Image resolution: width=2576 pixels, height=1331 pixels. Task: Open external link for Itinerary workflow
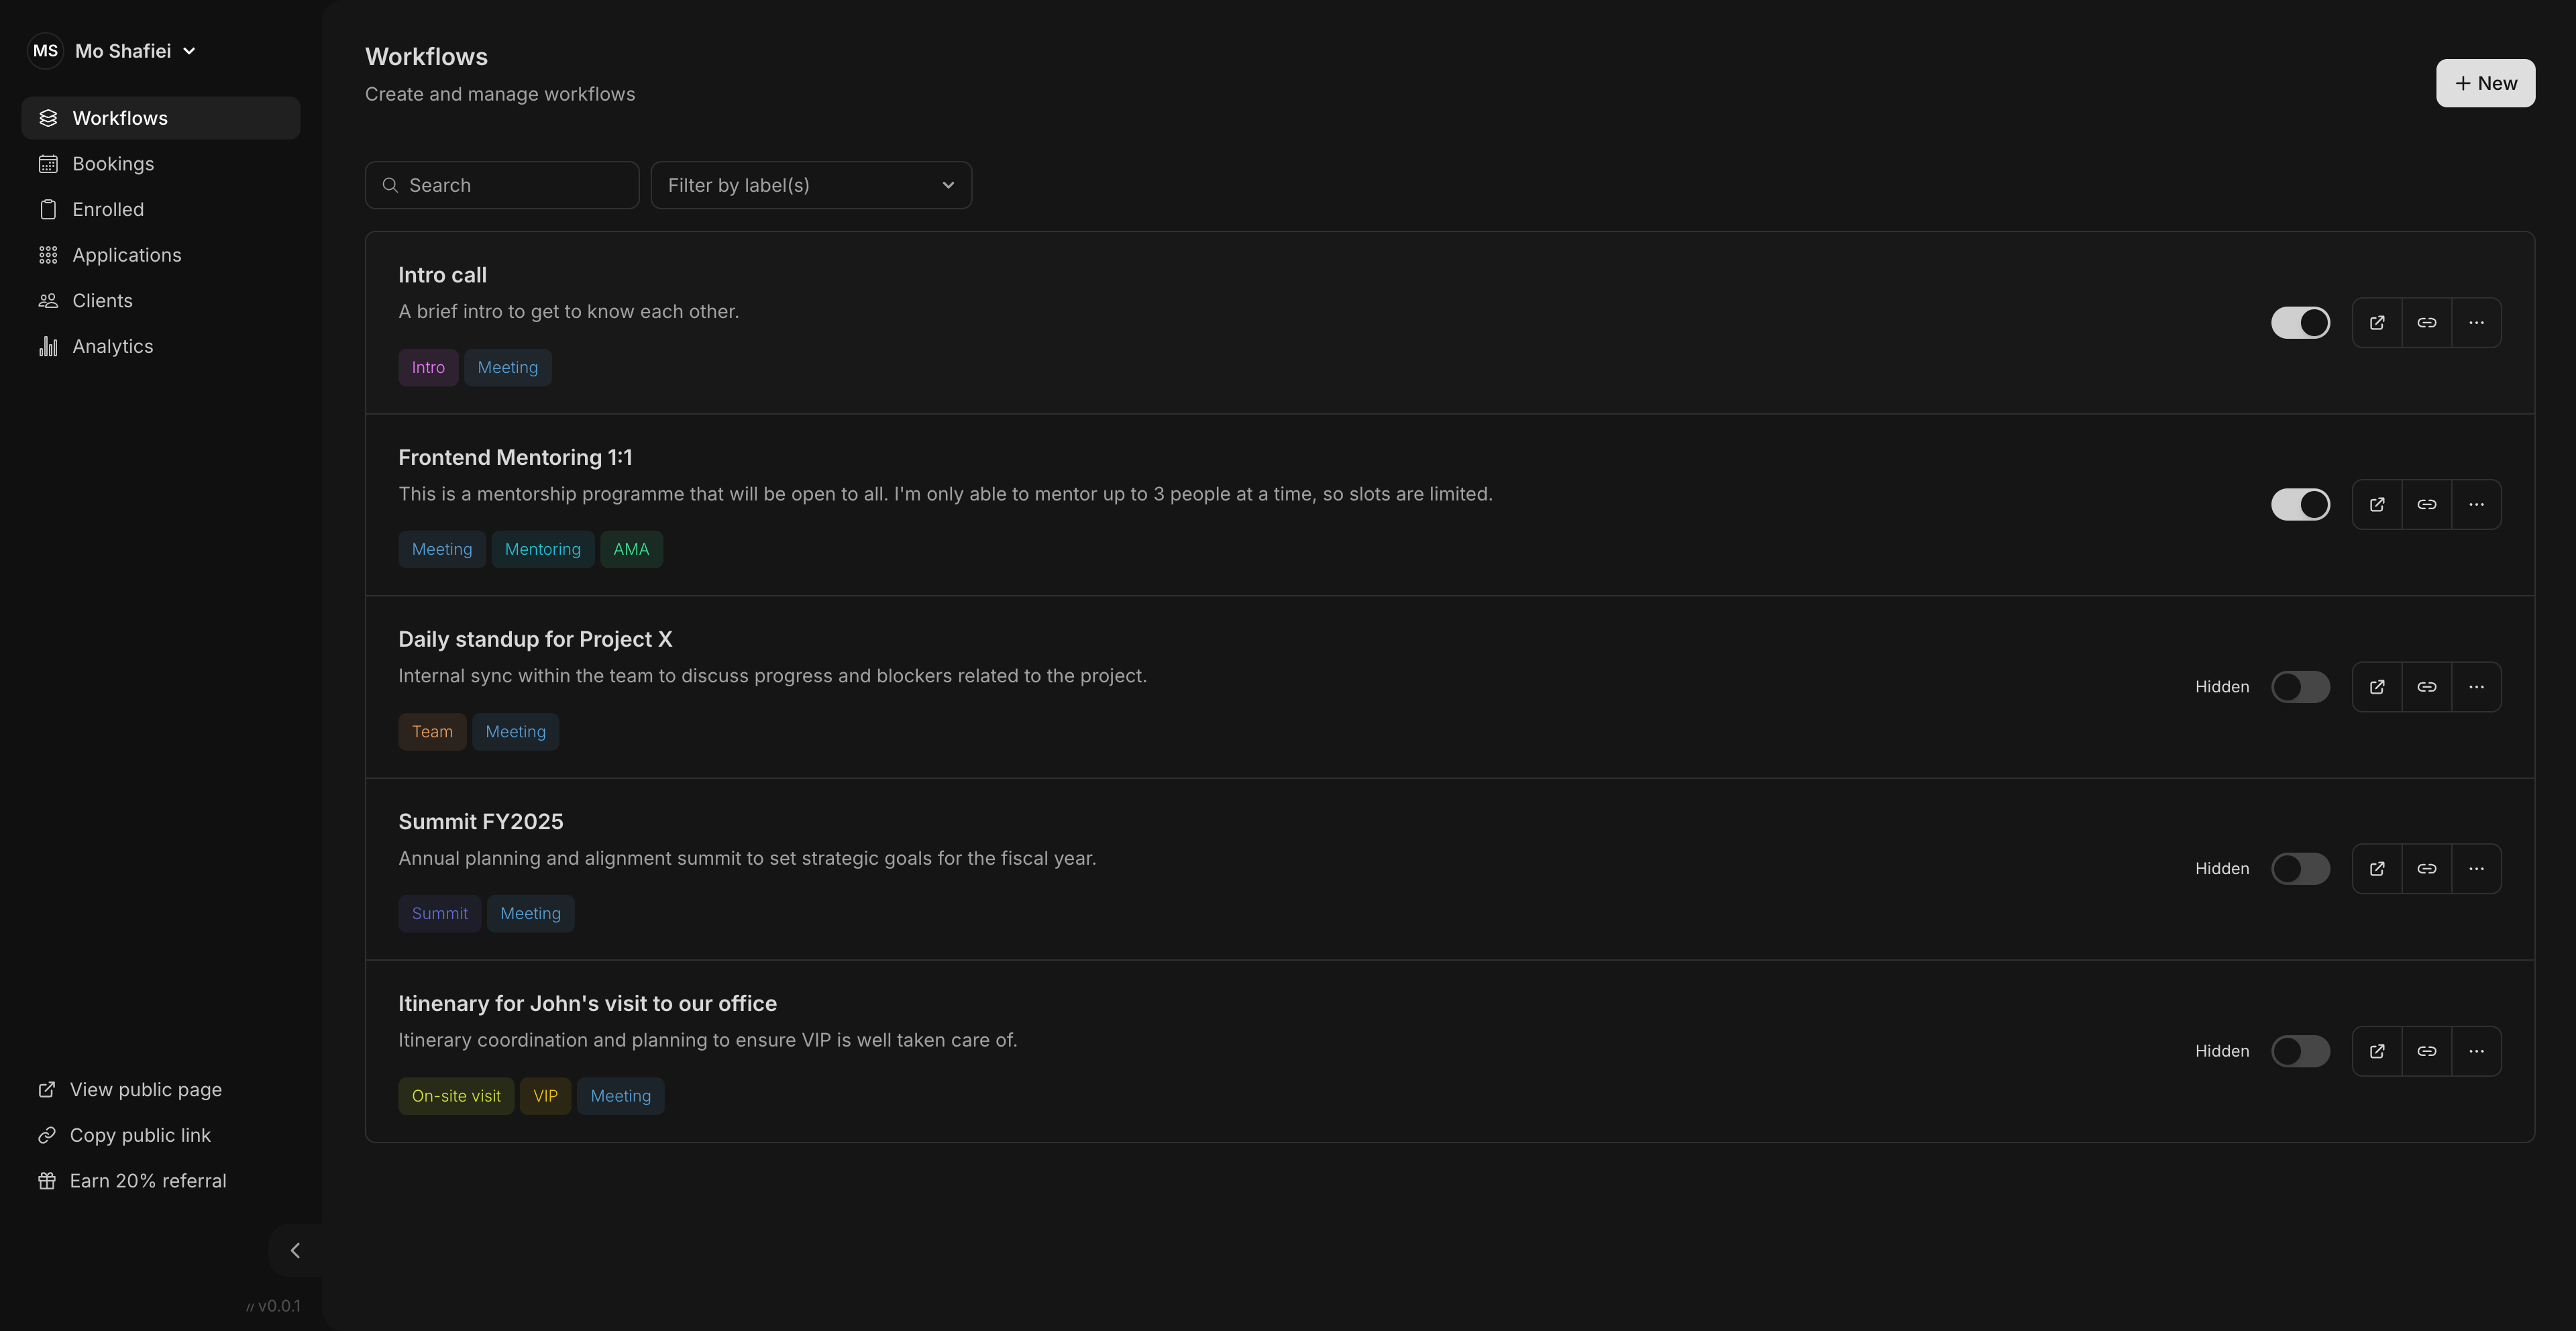[x=2377, y=1051]
